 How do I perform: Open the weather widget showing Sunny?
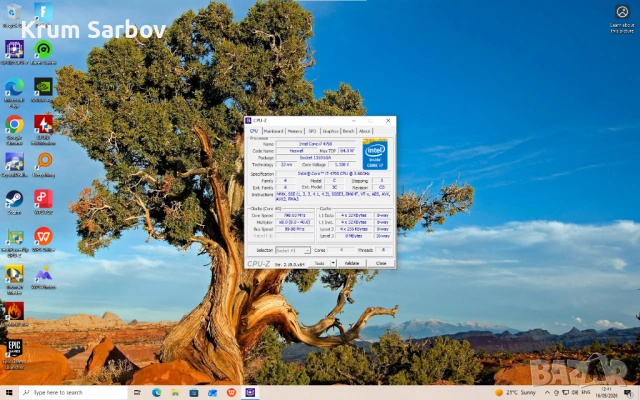pyautogui.click(x=515, y=393)
